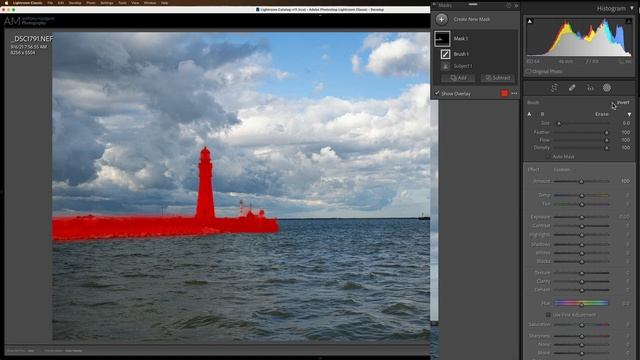Click the Amount value field 100
The width and height of the screenshot is (640, 360).
pyautogui.click(x=625, y=181)
